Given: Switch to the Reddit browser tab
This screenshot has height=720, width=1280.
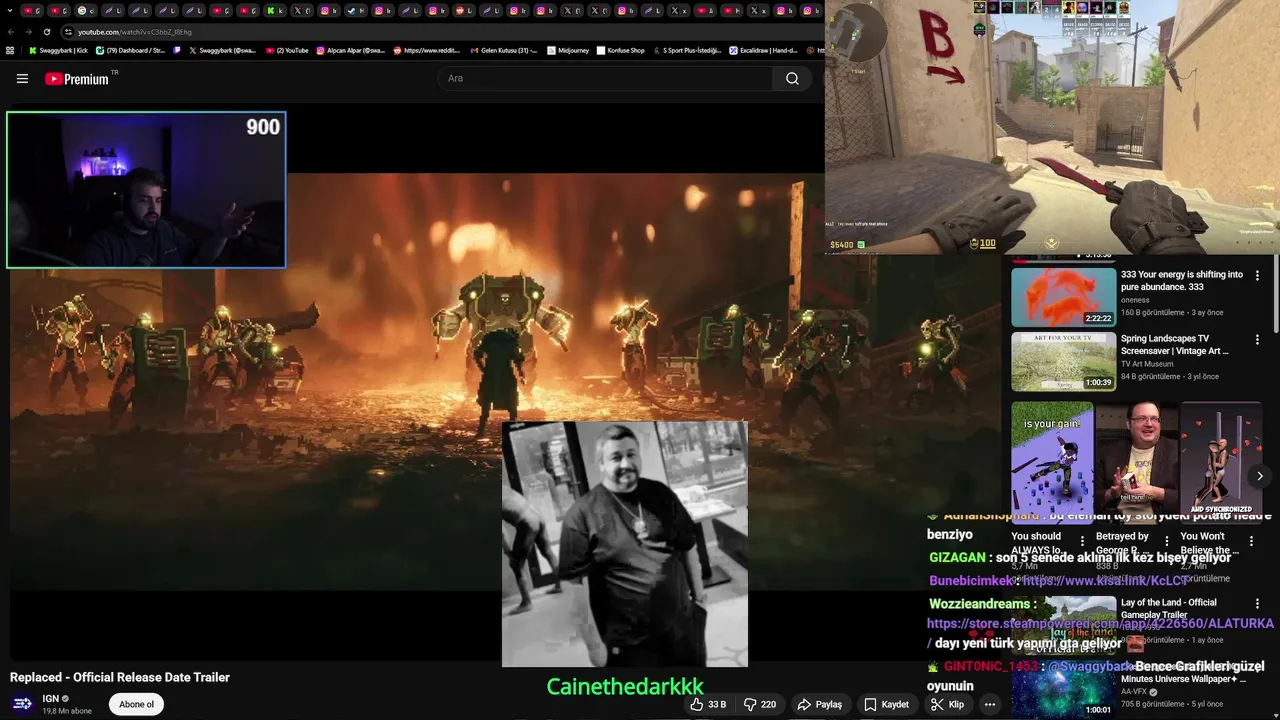Looking at the screenshot, I should (463, 10).
